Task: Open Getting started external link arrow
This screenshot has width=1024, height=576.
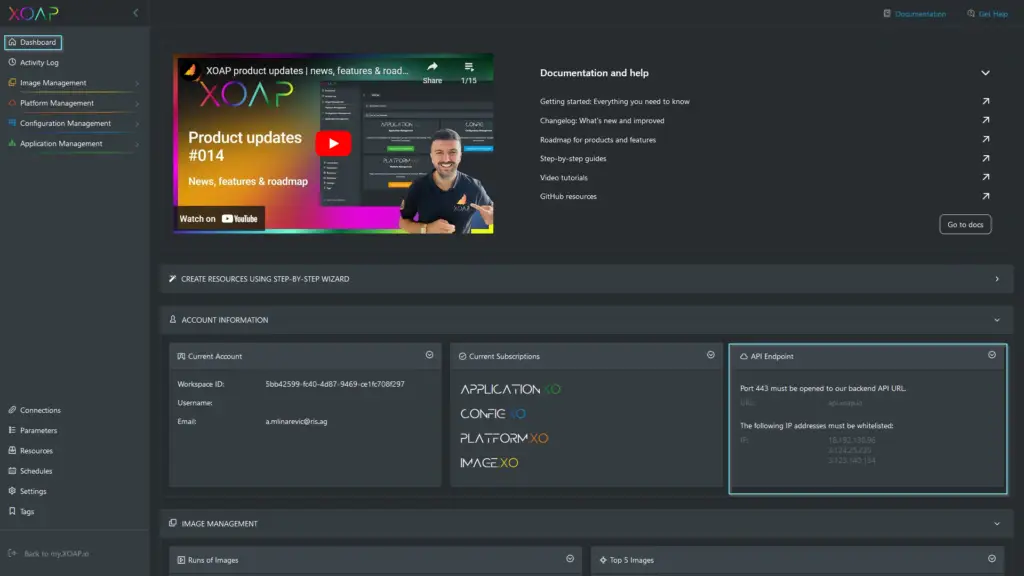Action: click(x=985, y=101)
